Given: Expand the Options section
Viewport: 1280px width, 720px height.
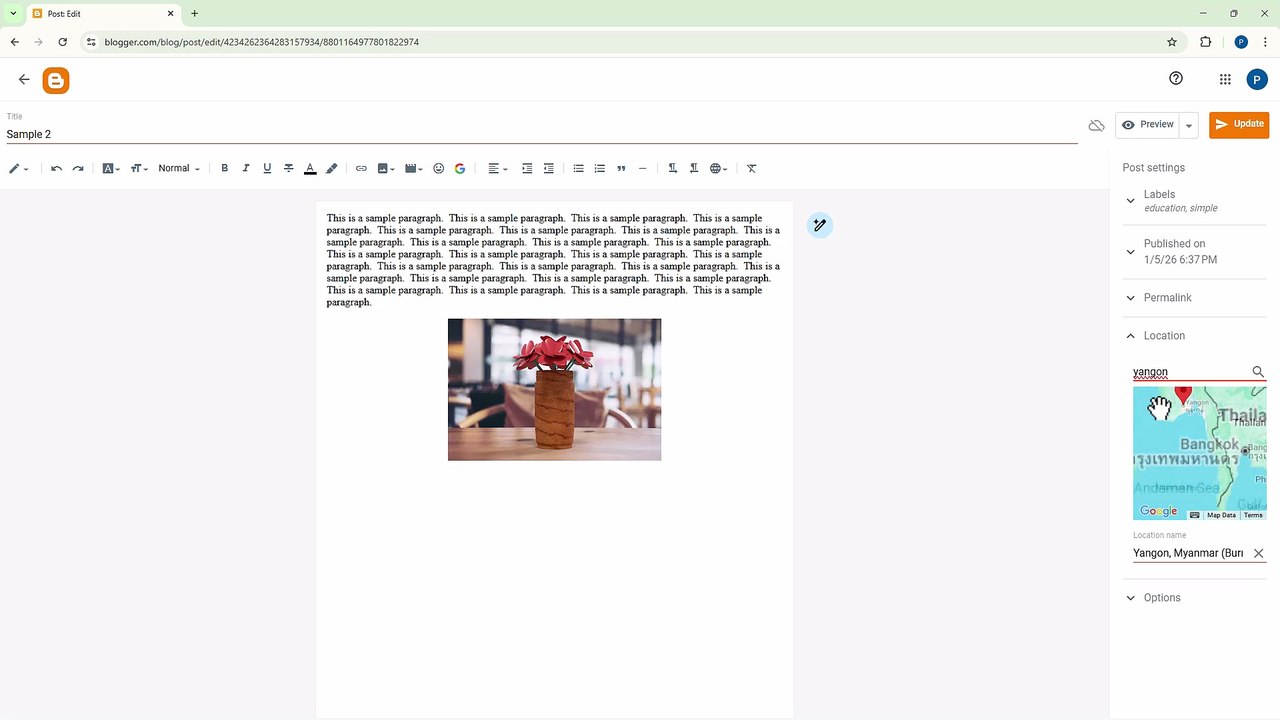Looking at the screenshot, I should coord(1194,598).
